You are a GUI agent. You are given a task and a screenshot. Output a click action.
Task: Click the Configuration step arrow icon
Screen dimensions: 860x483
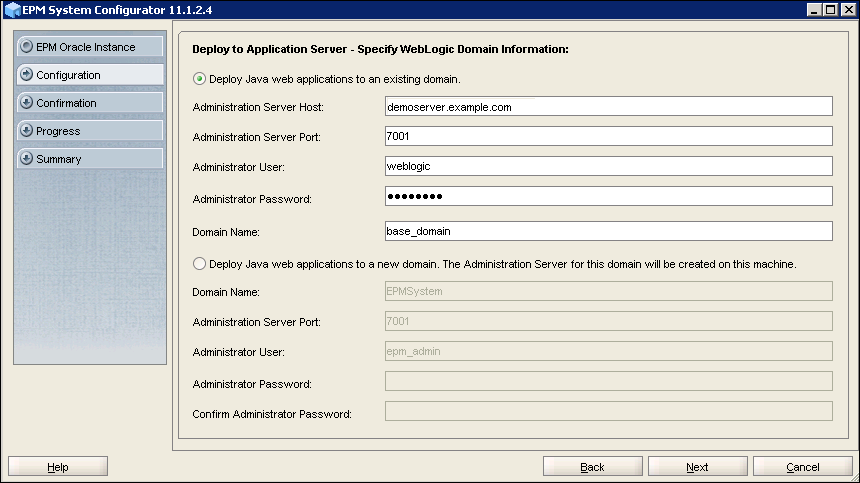[26, 75]
